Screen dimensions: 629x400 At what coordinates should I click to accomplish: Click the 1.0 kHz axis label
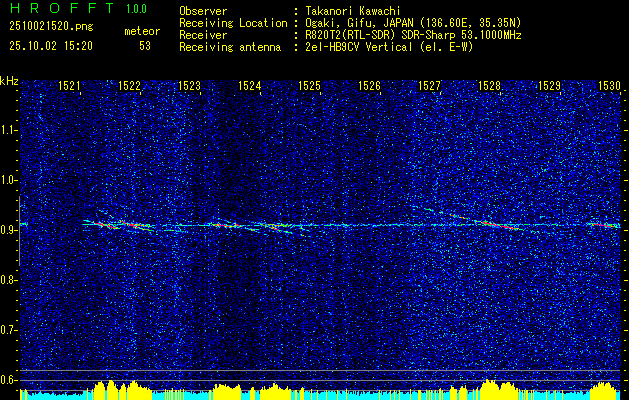coord(8,180)
